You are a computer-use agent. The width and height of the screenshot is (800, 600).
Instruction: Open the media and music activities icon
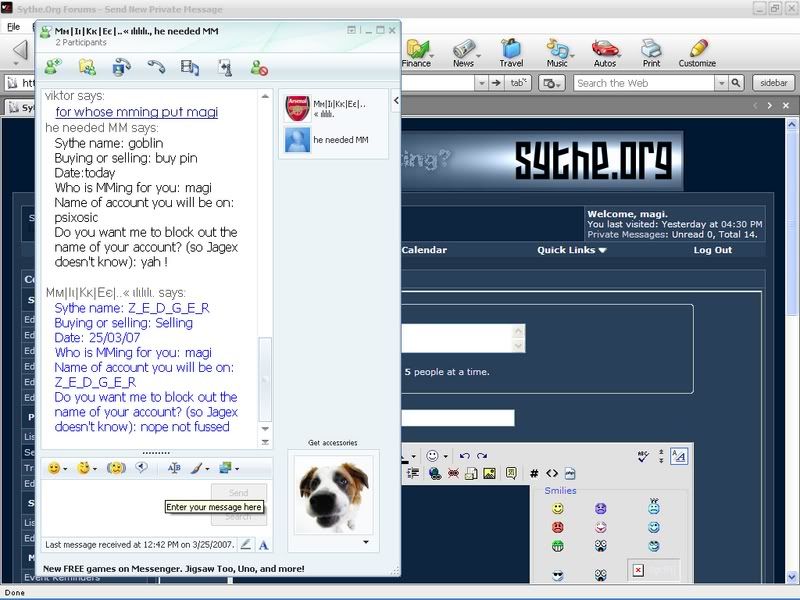[190, 67]
